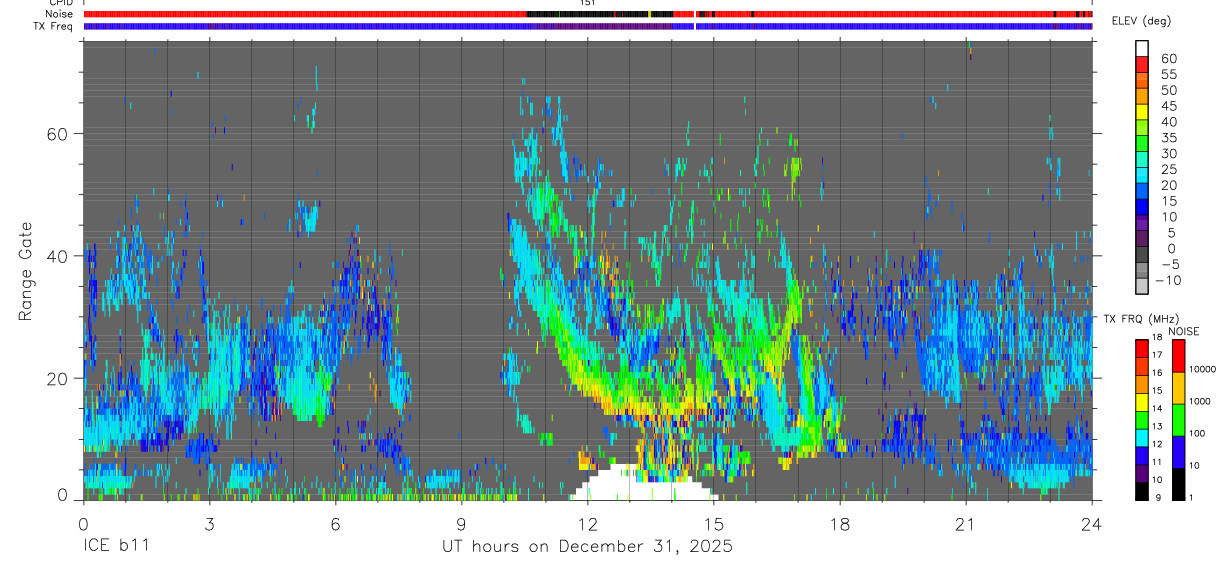
Task: Click the 100 label on NOISE legend
Action: click(1196, 434)
